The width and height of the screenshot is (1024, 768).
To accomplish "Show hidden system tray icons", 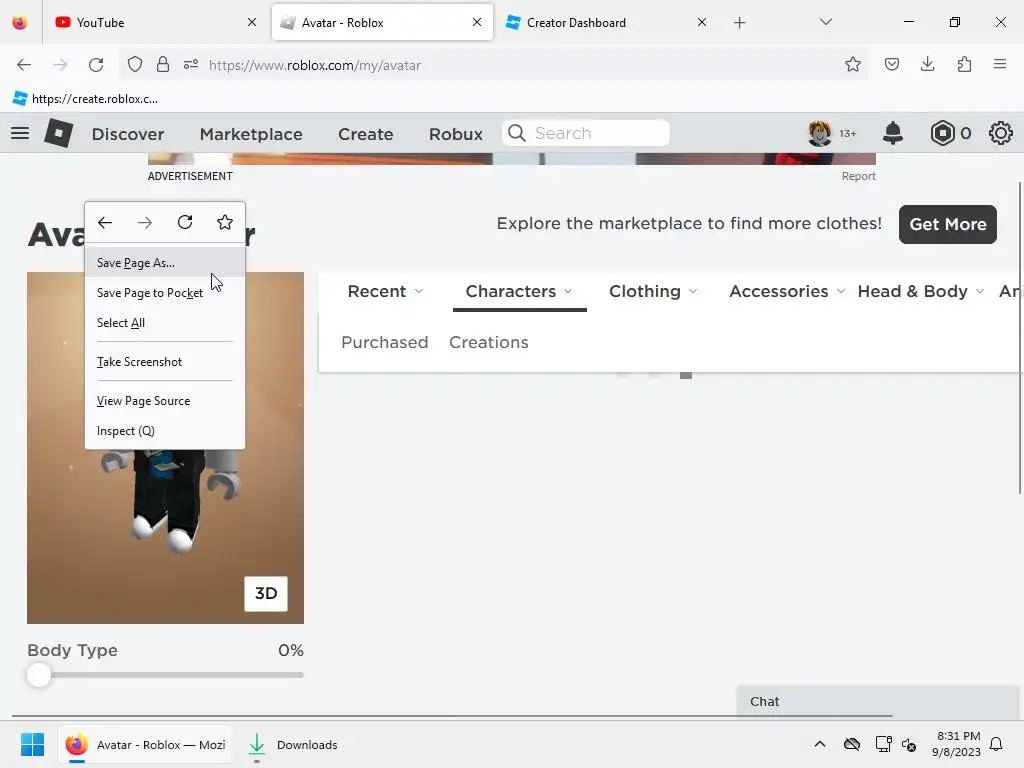I will click(820, 744).
